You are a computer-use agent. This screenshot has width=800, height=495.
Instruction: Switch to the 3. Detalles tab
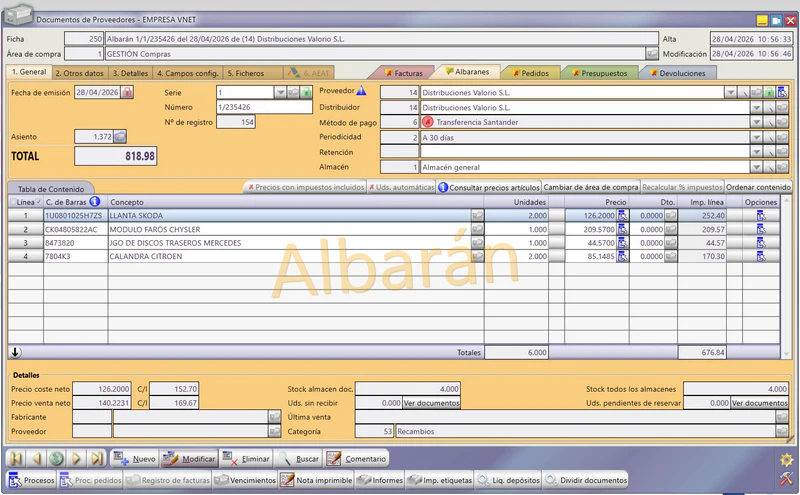click(130, 73)
